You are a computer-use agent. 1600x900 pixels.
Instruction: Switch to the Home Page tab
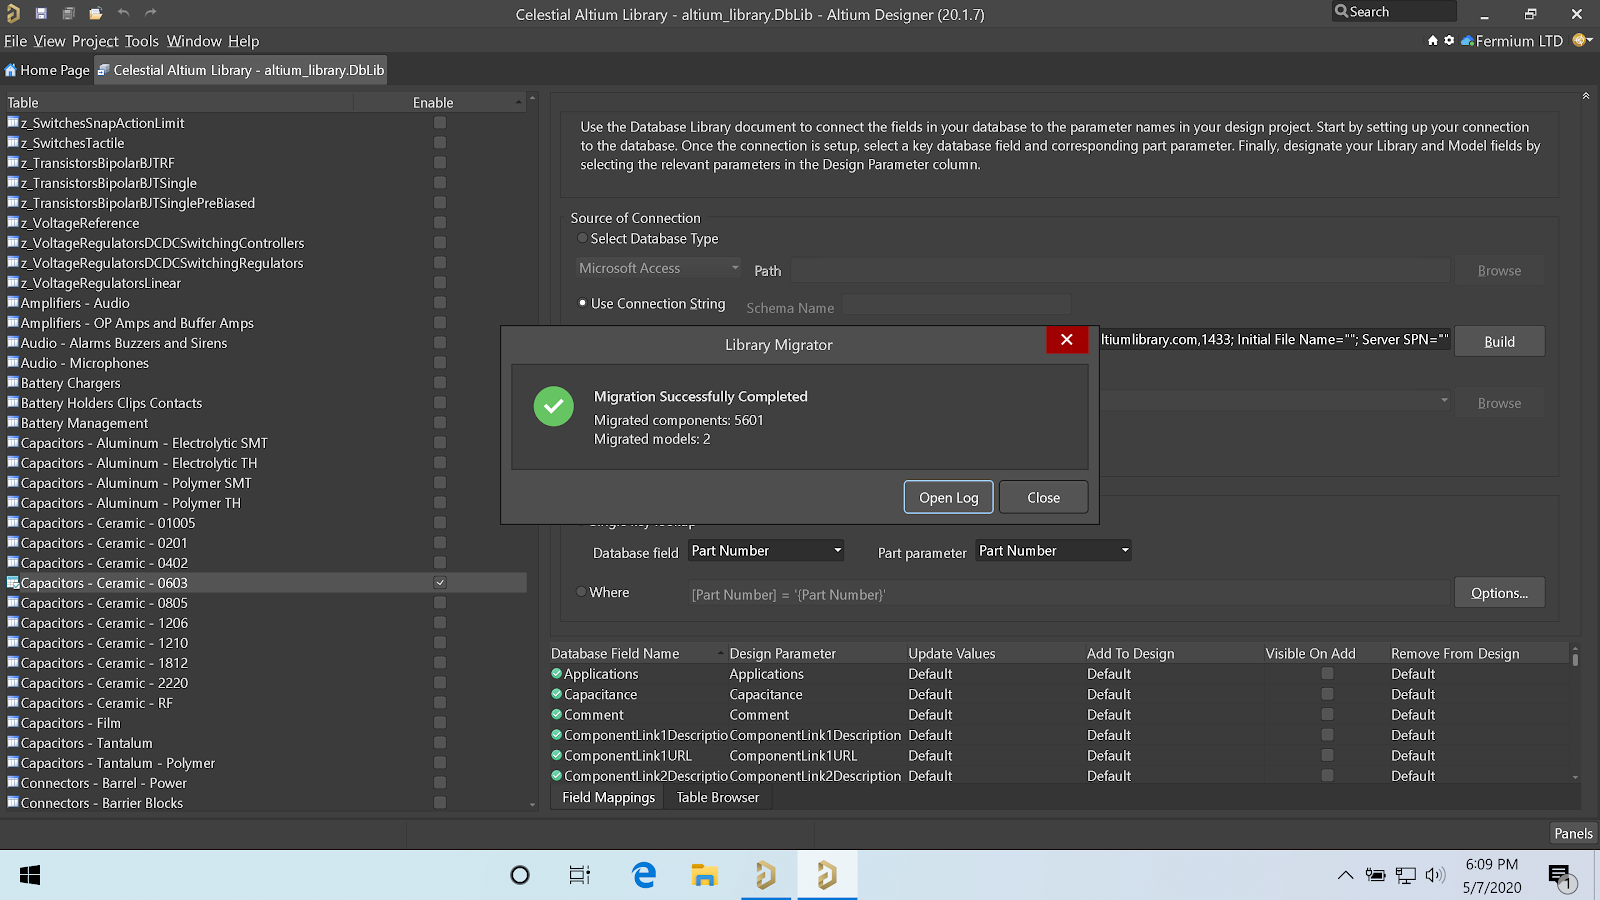(47, 70)
